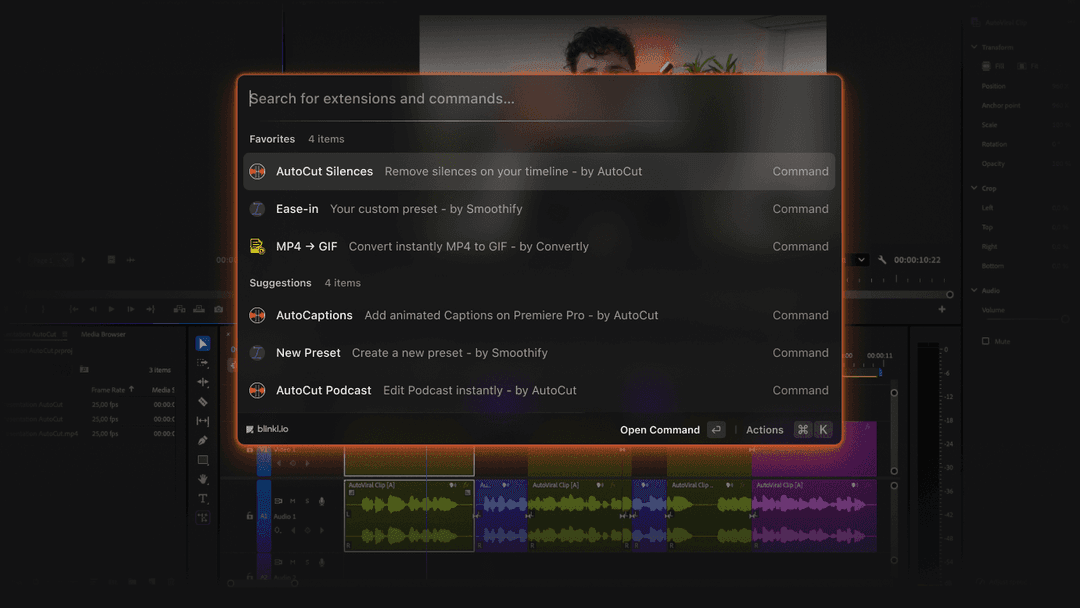Collapse the Crop section chevron
Screen dimensions: 1080x608
[974, 188]
